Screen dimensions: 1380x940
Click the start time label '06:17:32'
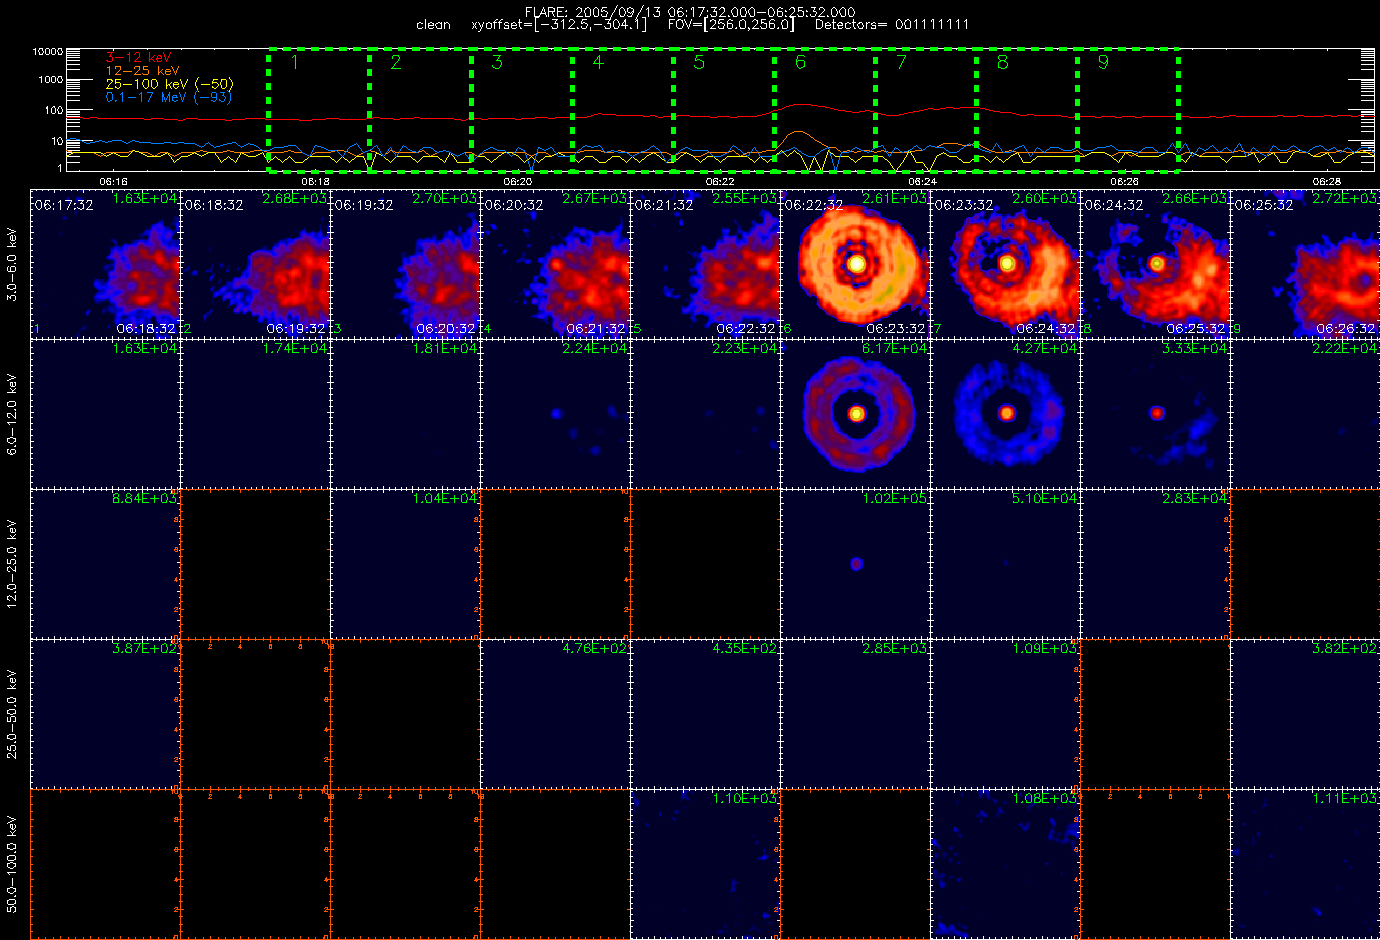coord(64,205)
